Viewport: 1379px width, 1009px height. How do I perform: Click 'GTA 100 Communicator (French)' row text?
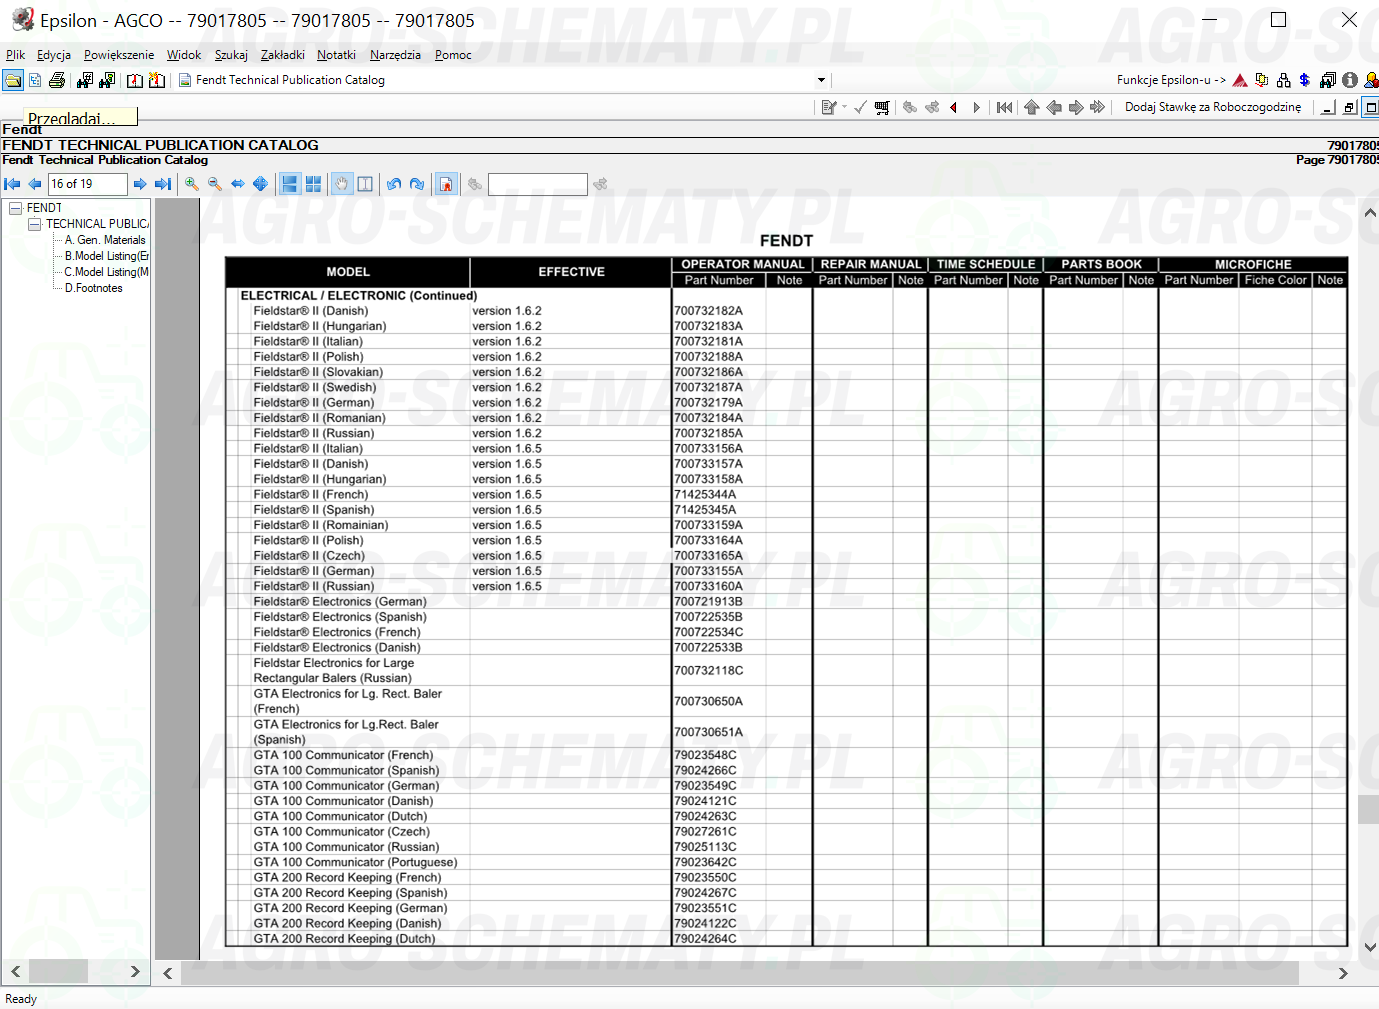click(x=343, y=755)
